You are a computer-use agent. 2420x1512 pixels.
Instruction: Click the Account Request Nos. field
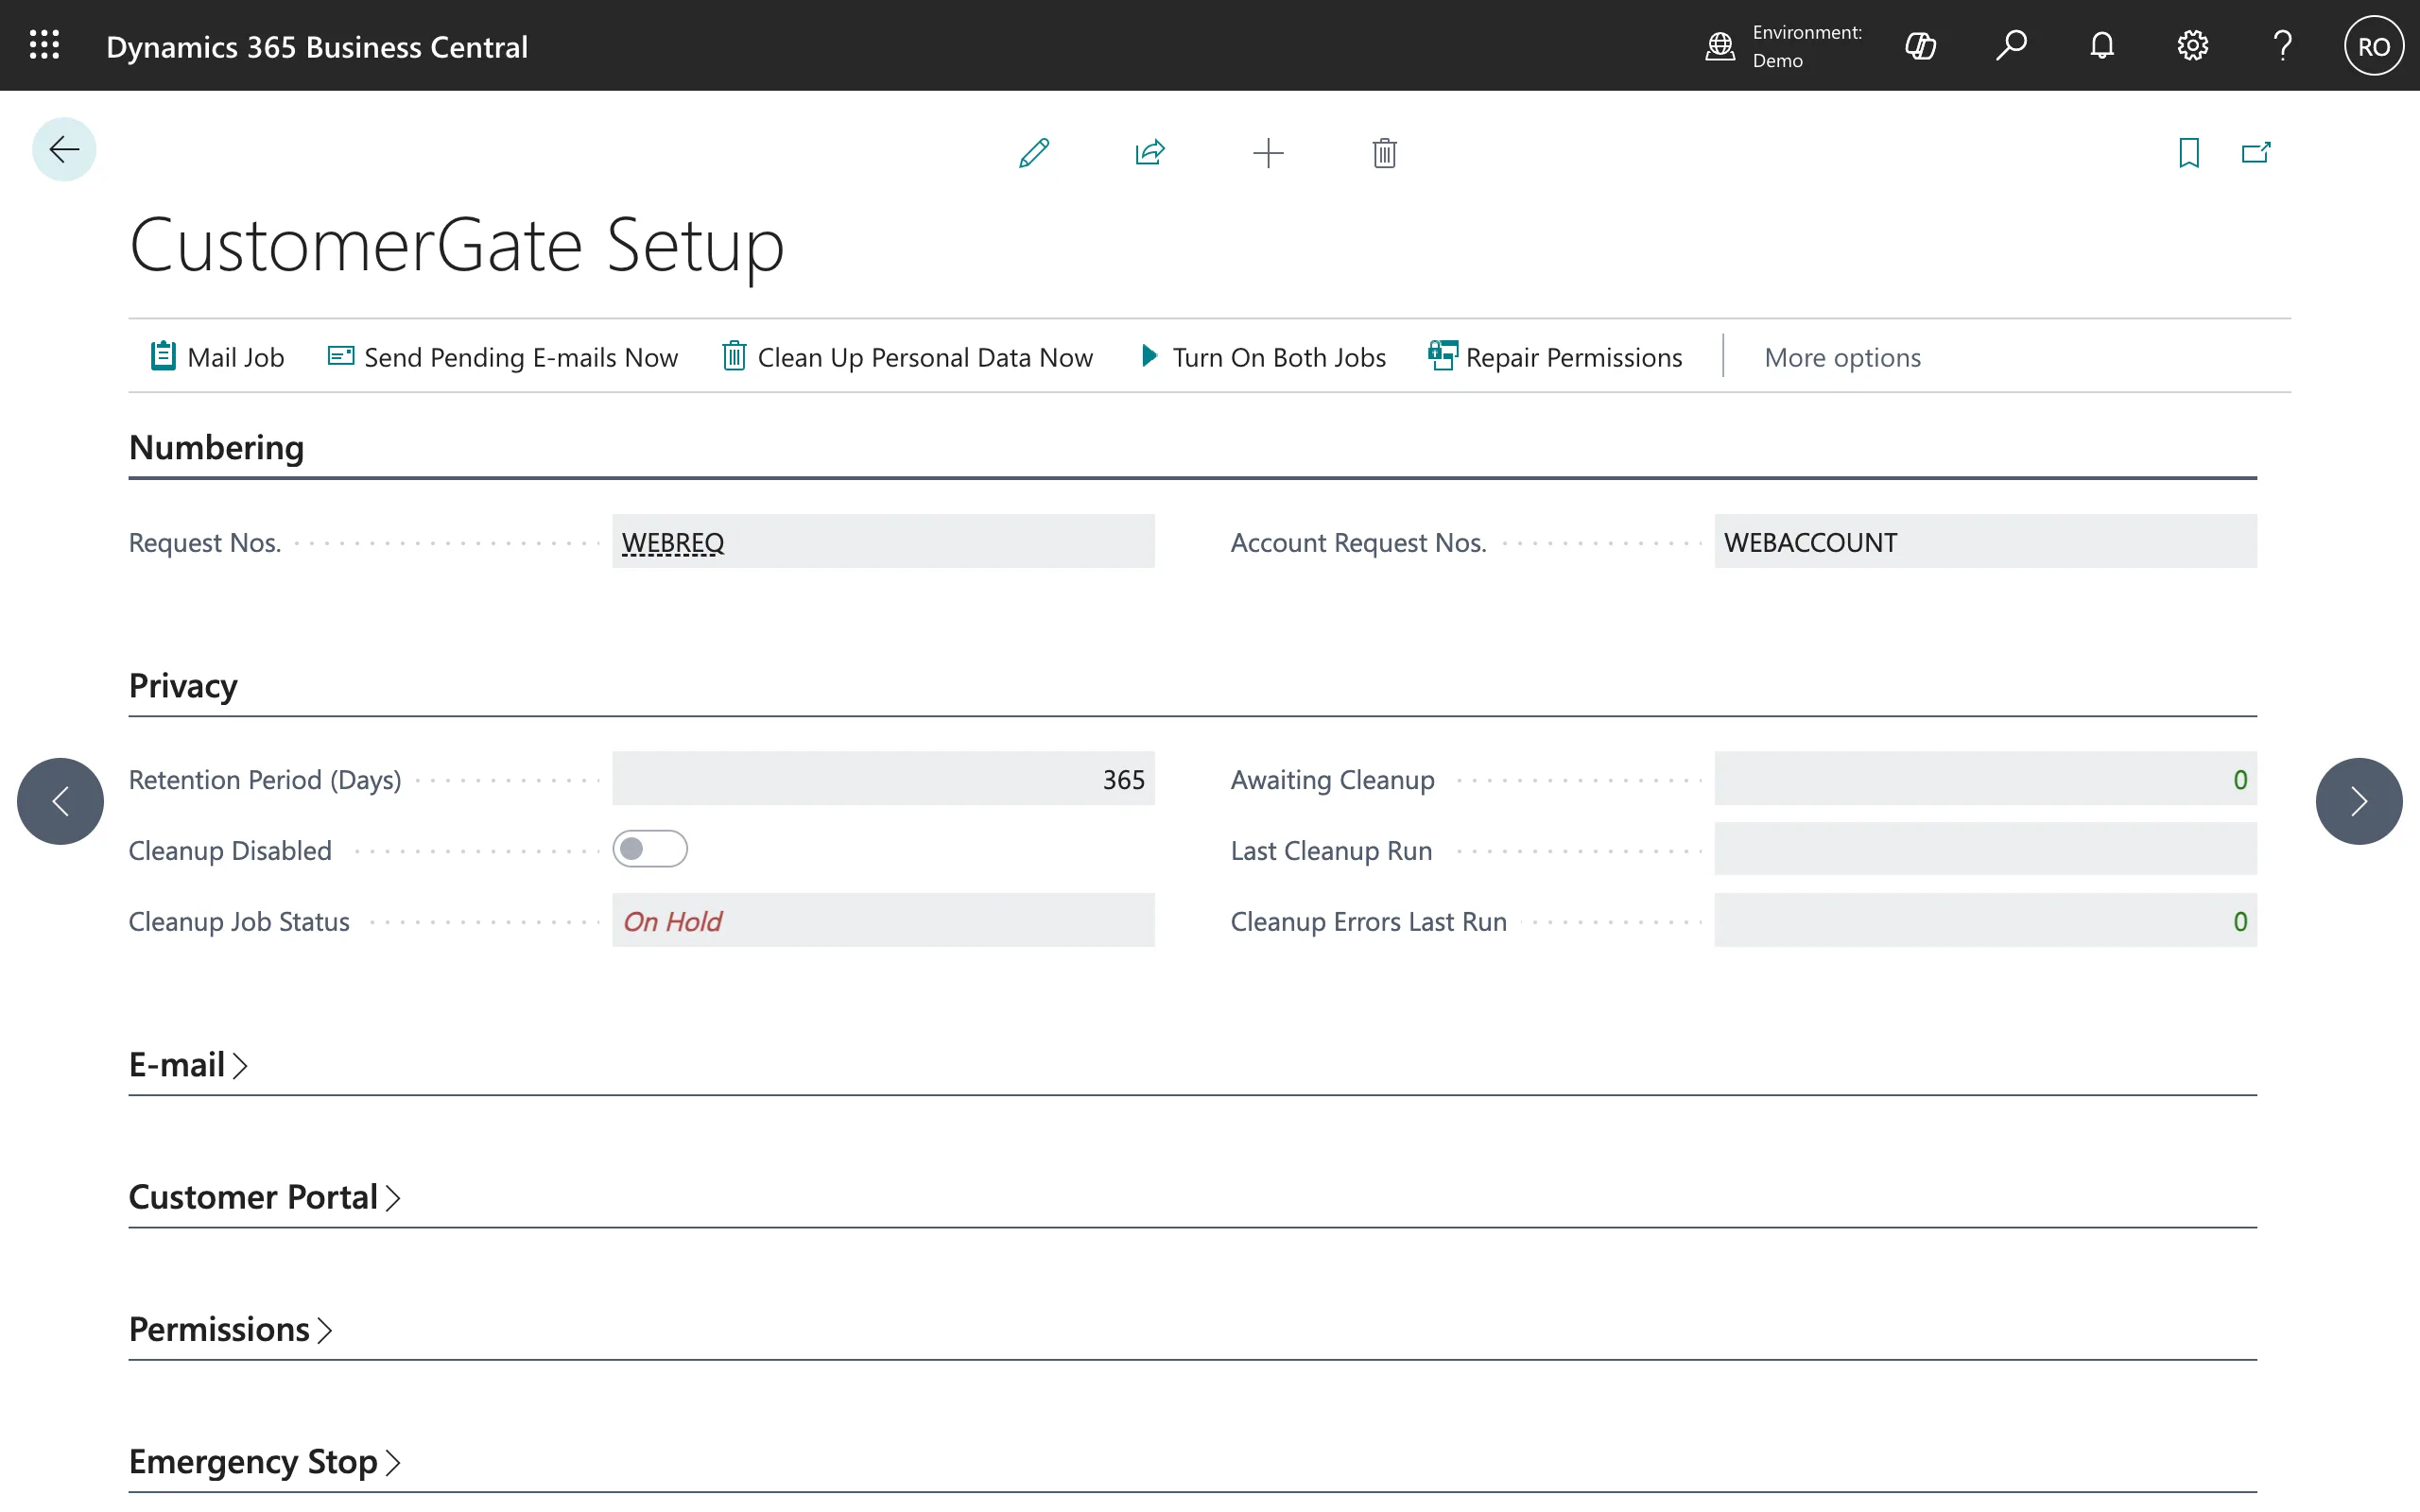tap(1985, 541)
